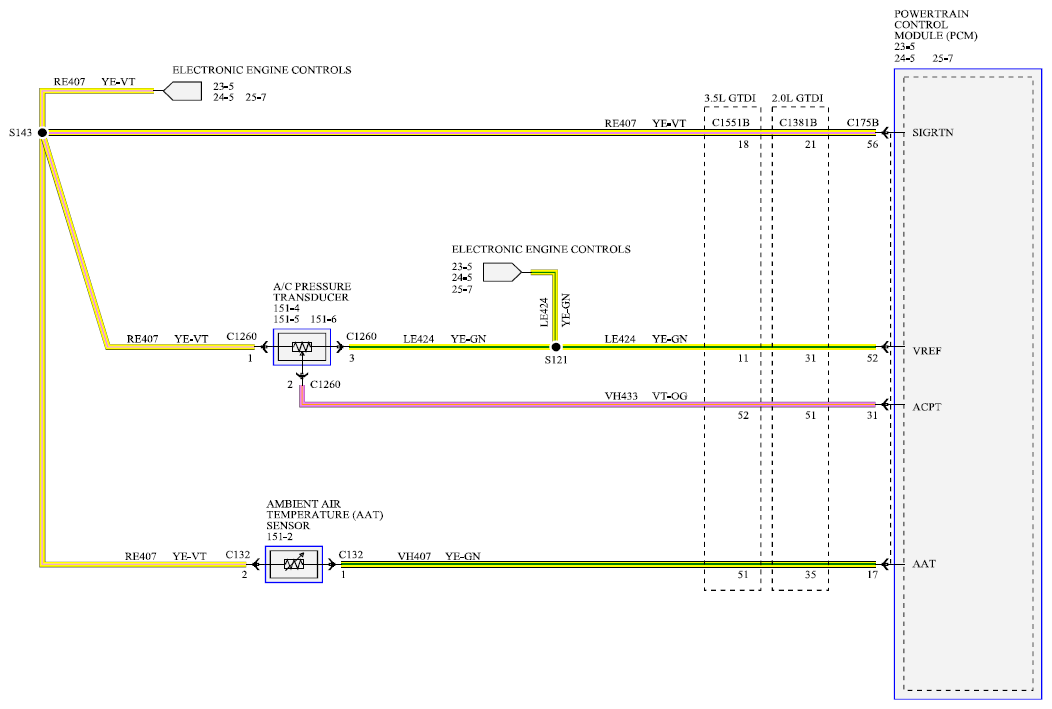
Task: Select the VH407 circuit label
Action: tap(414, 556)
